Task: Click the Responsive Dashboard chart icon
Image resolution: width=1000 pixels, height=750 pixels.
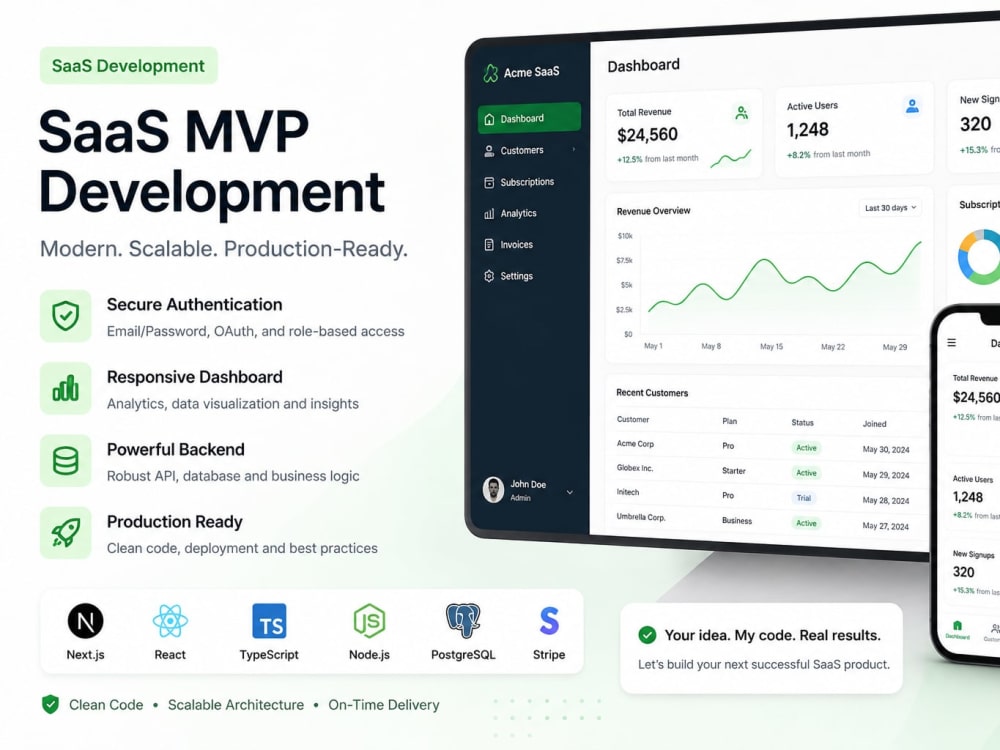Action: (66, 388)
